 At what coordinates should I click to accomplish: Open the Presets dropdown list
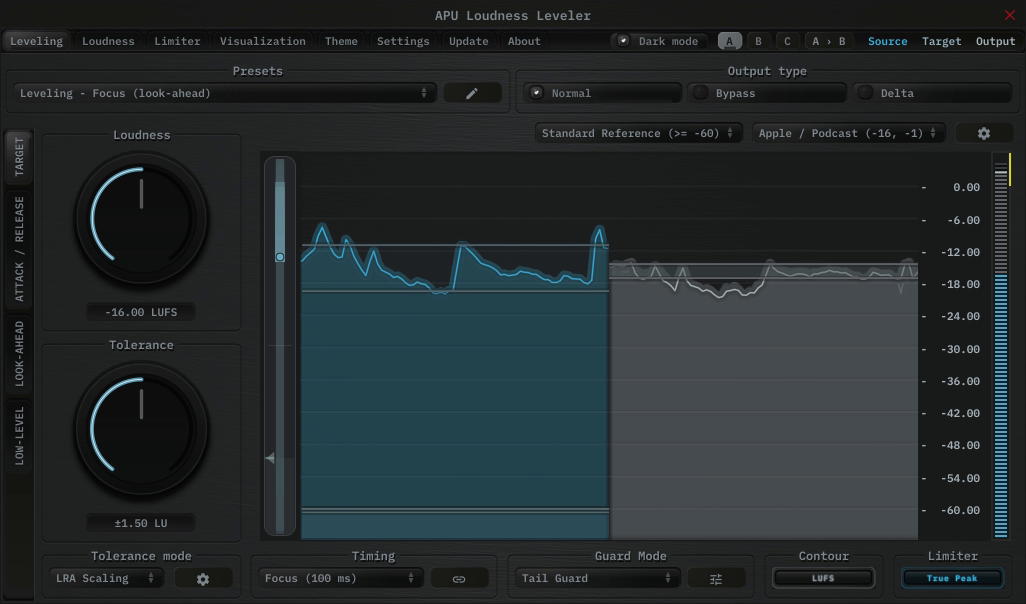coord(226,93)
